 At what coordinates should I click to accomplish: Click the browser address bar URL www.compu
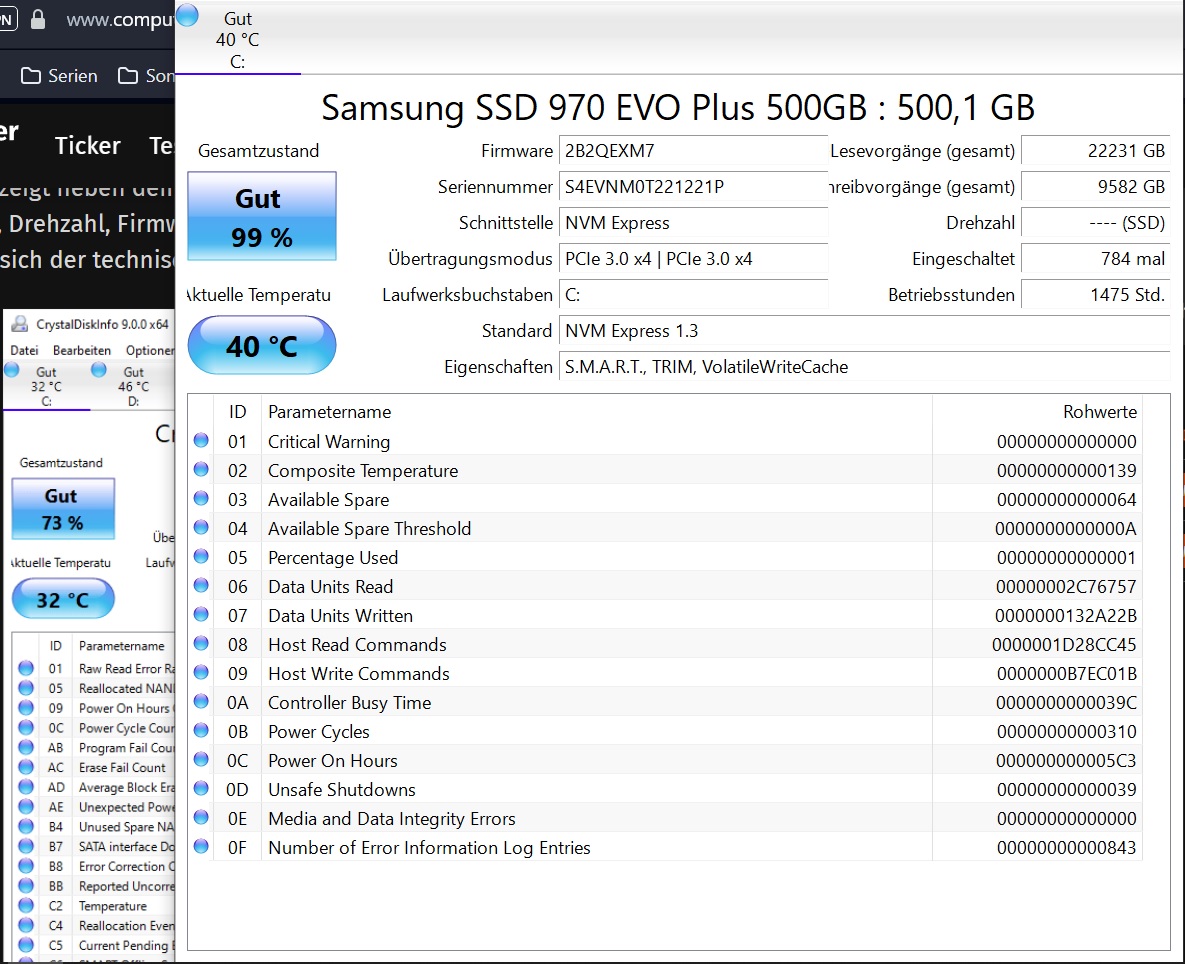click(x=120, y=20)
